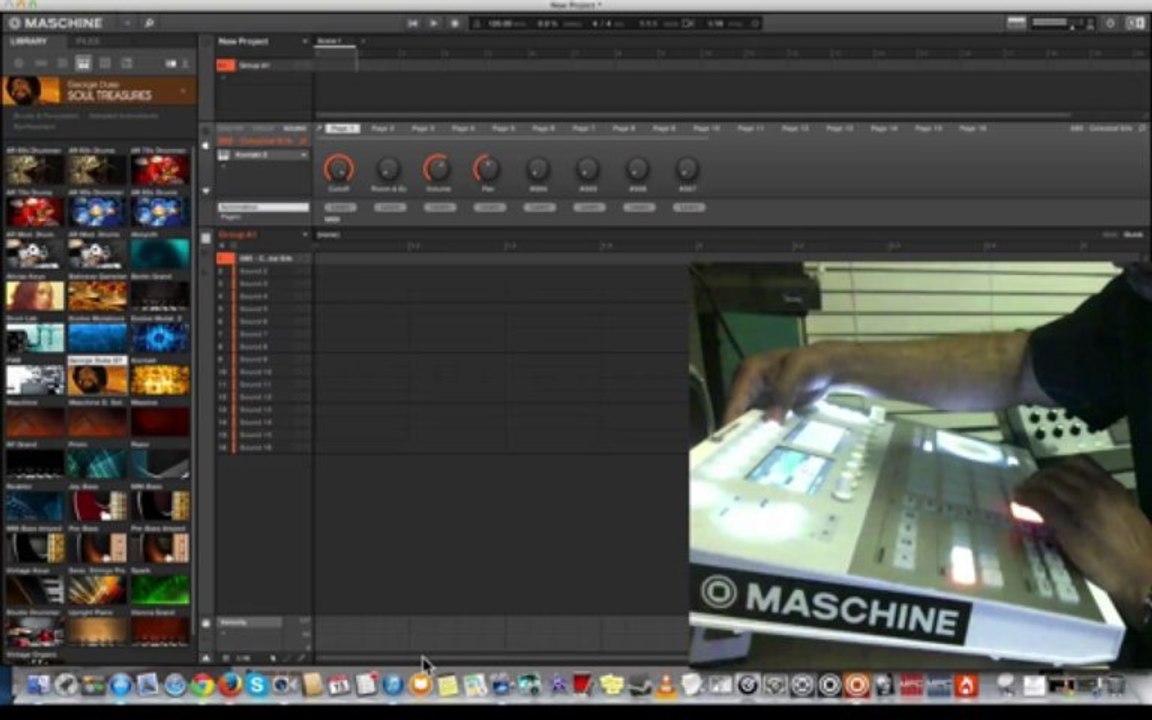Select the Samples file type icon
1152x720 pixels.
pos(126,64)
